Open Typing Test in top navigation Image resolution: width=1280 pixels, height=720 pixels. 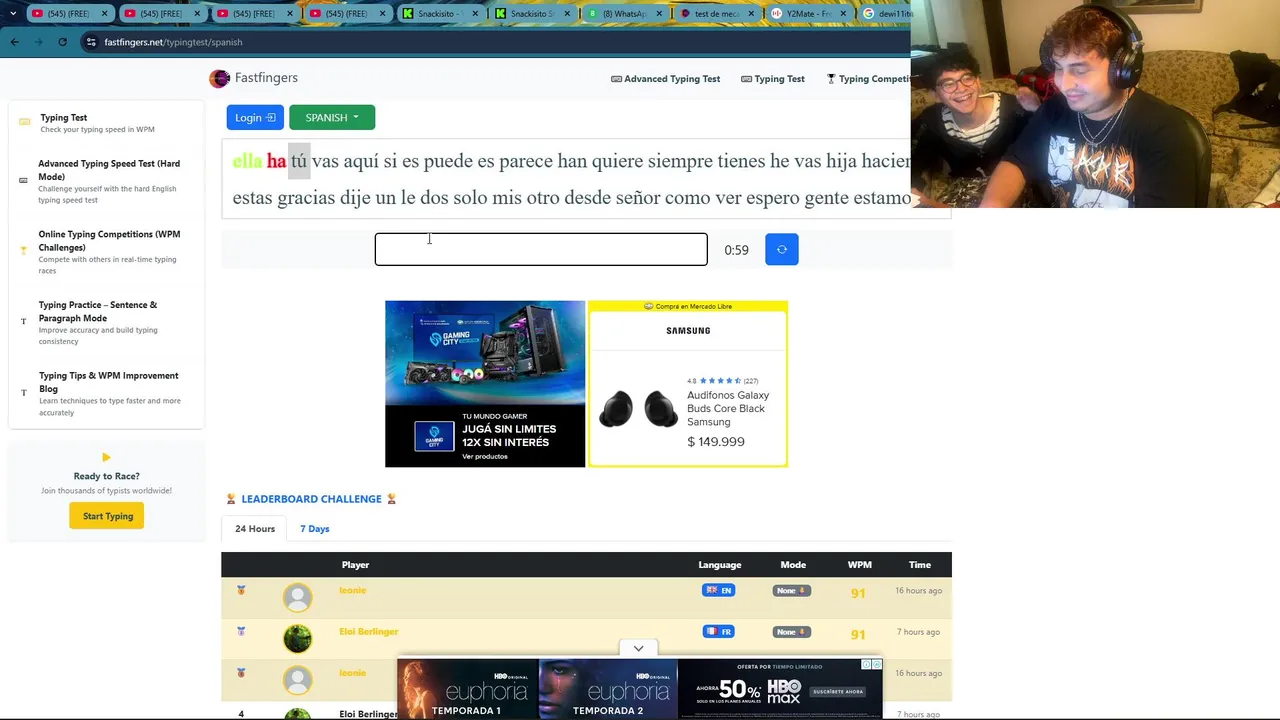click(x=772, y=79)
